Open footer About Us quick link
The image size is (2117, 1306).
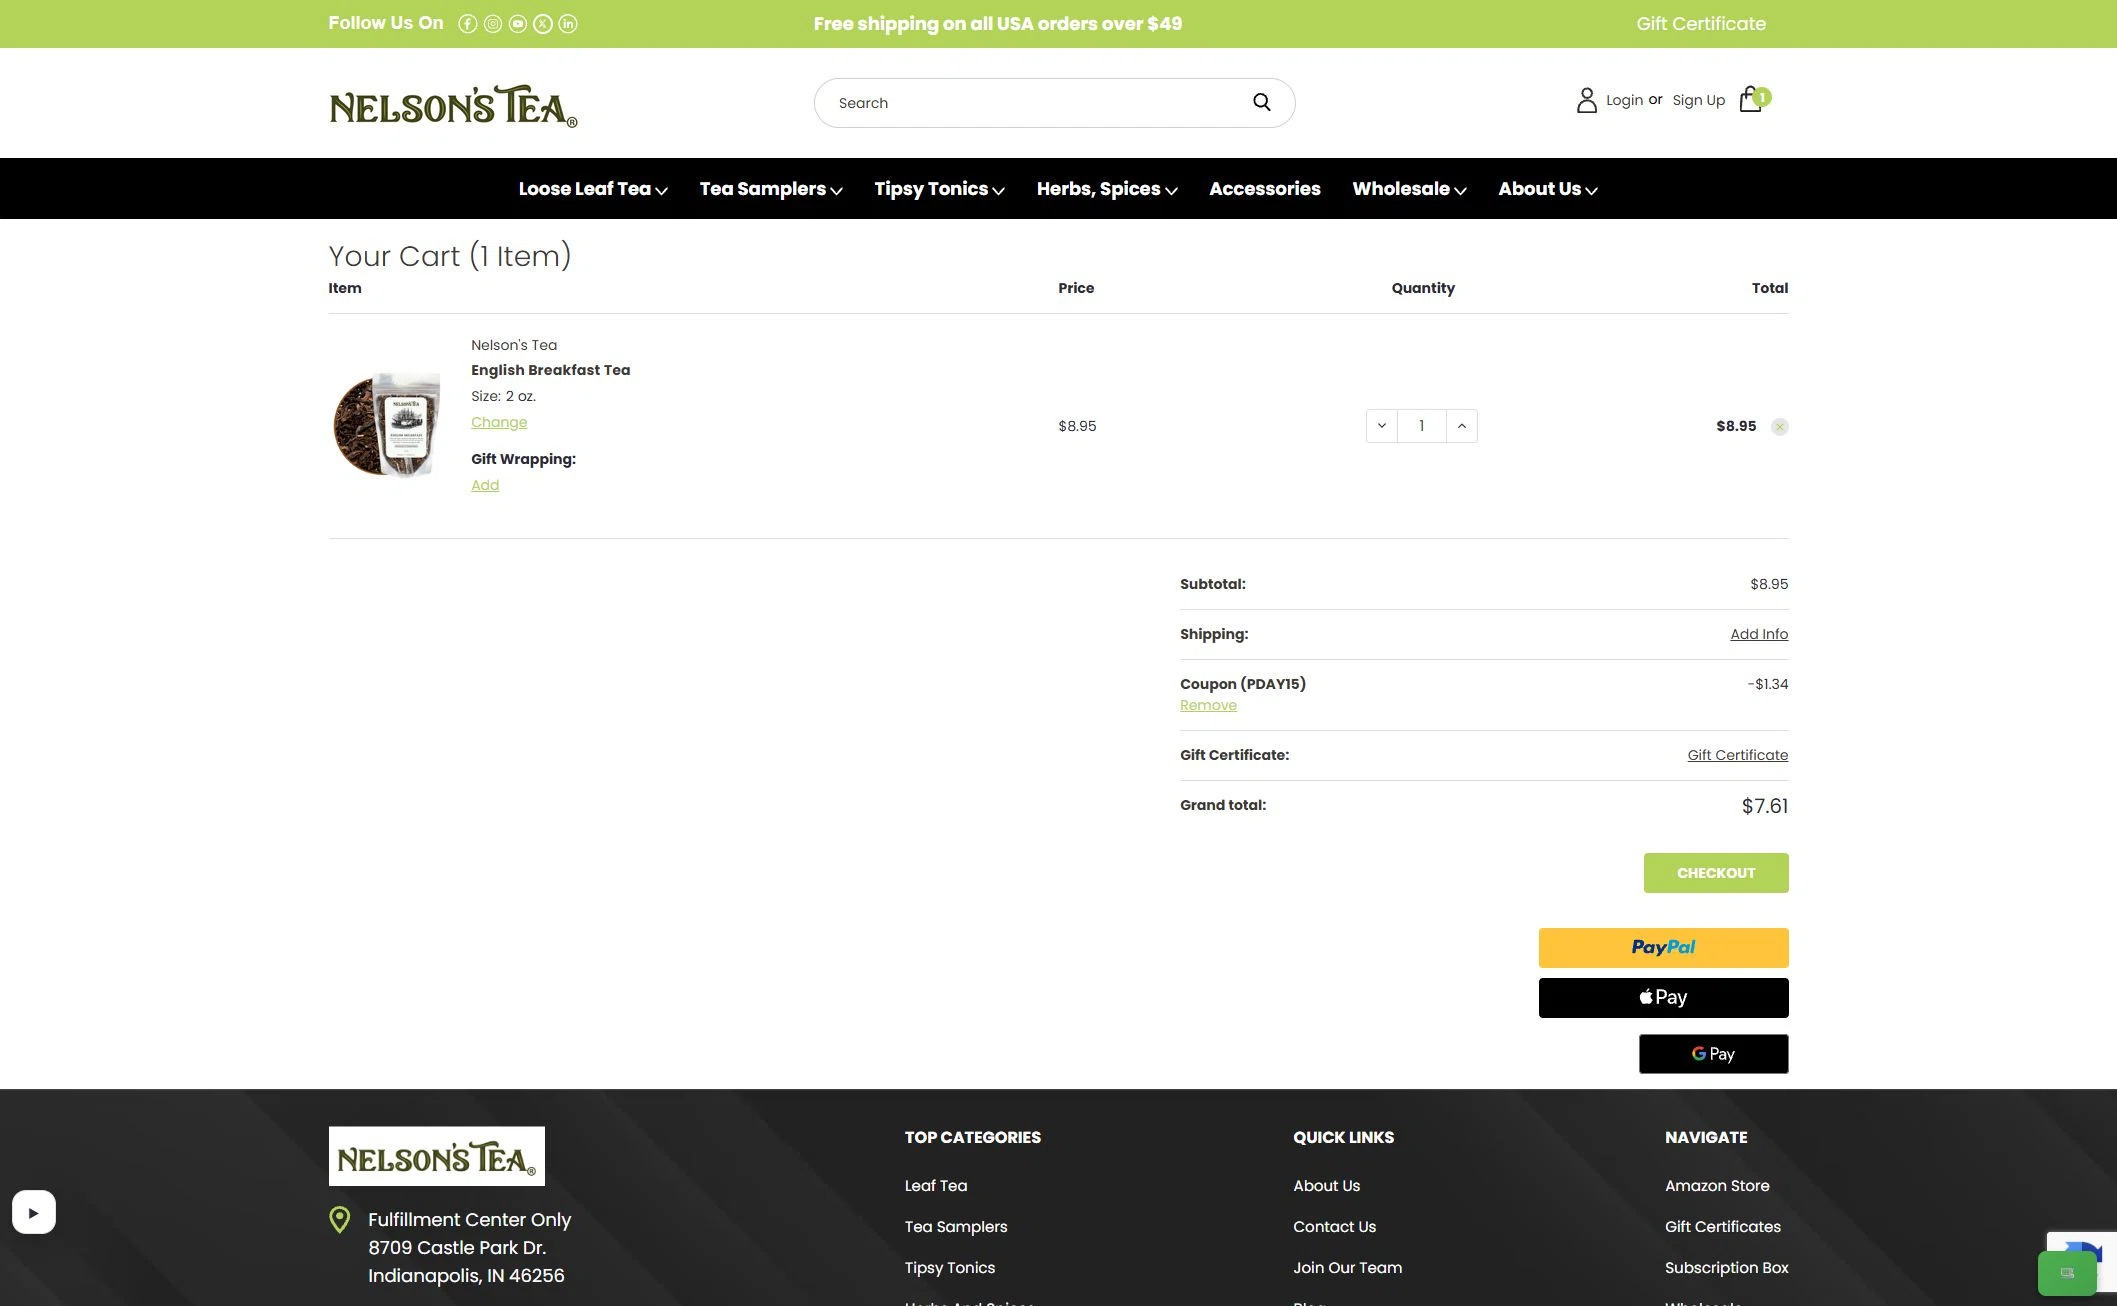point(1327,1186)
